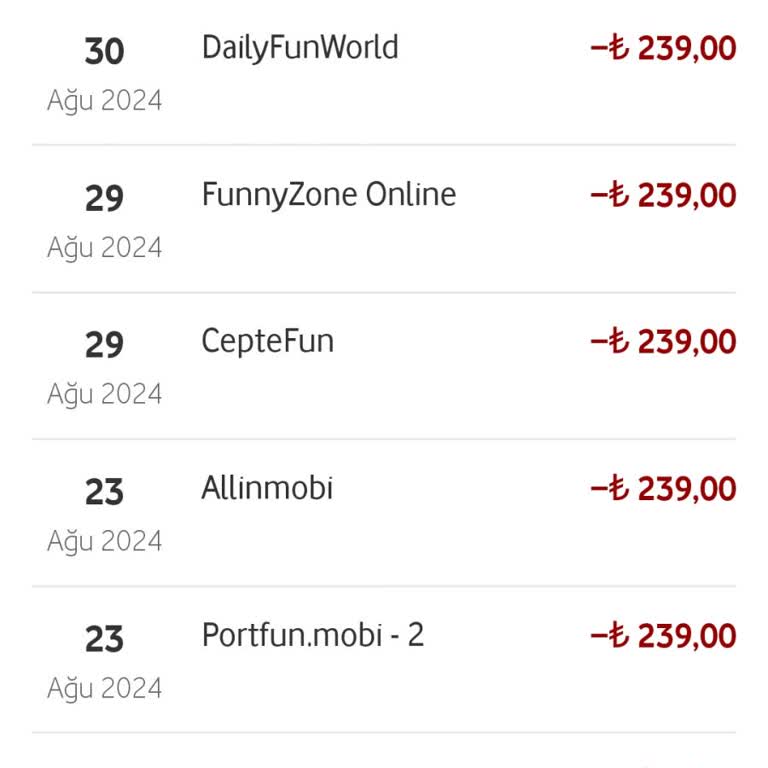Image resolution: width=768 pixels, height=768 pixels.
Task: Tap the Allinmobi transaction entry
Action: coord(267,488)
